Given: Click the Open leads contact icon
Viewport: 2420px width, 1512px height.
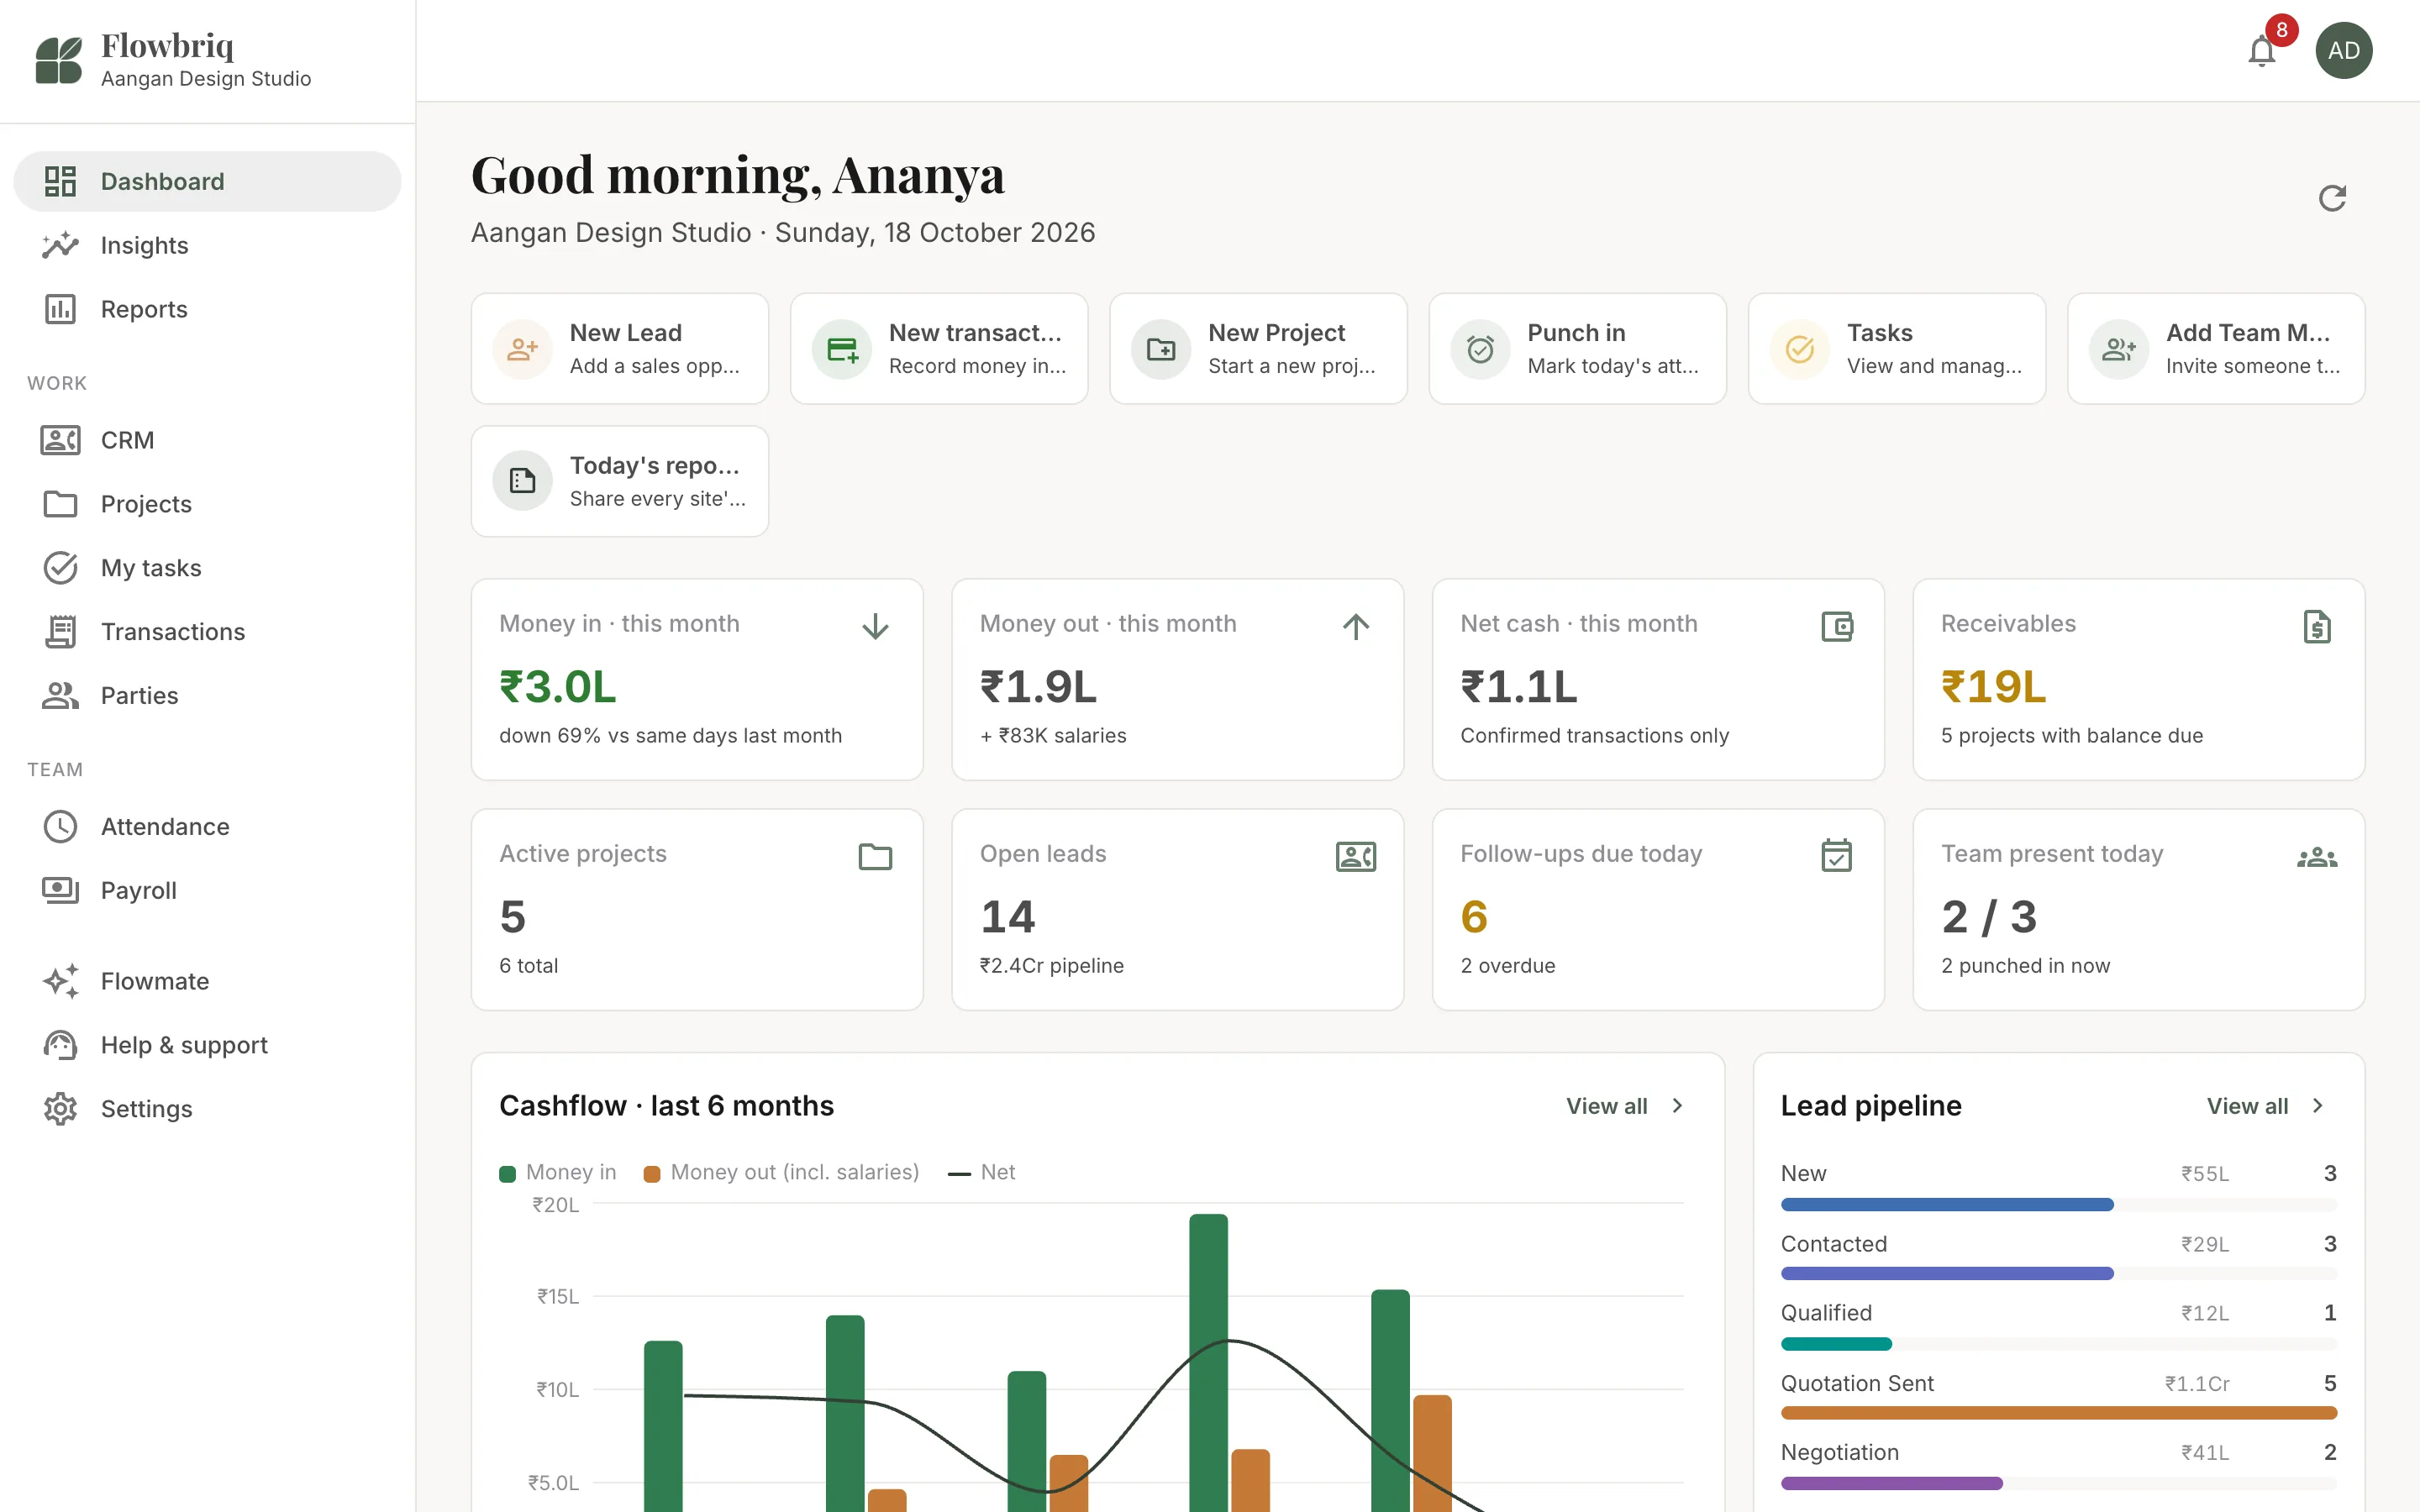Looking at the screenshot, I should pyautogui.click(x=1356, y=857).
